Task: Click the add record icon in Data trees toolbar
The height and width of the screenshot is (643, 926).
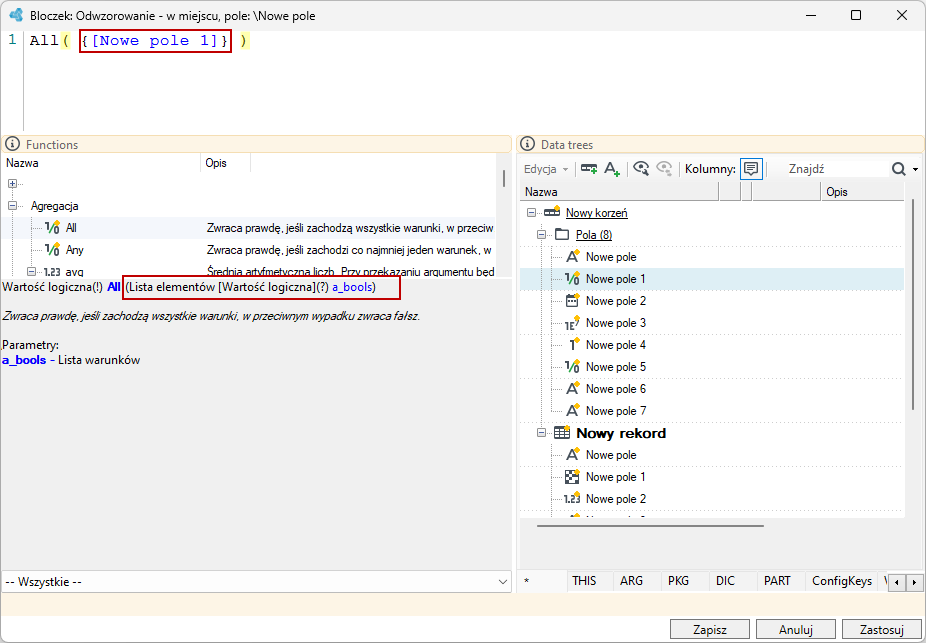Action: tap(589, 168)
